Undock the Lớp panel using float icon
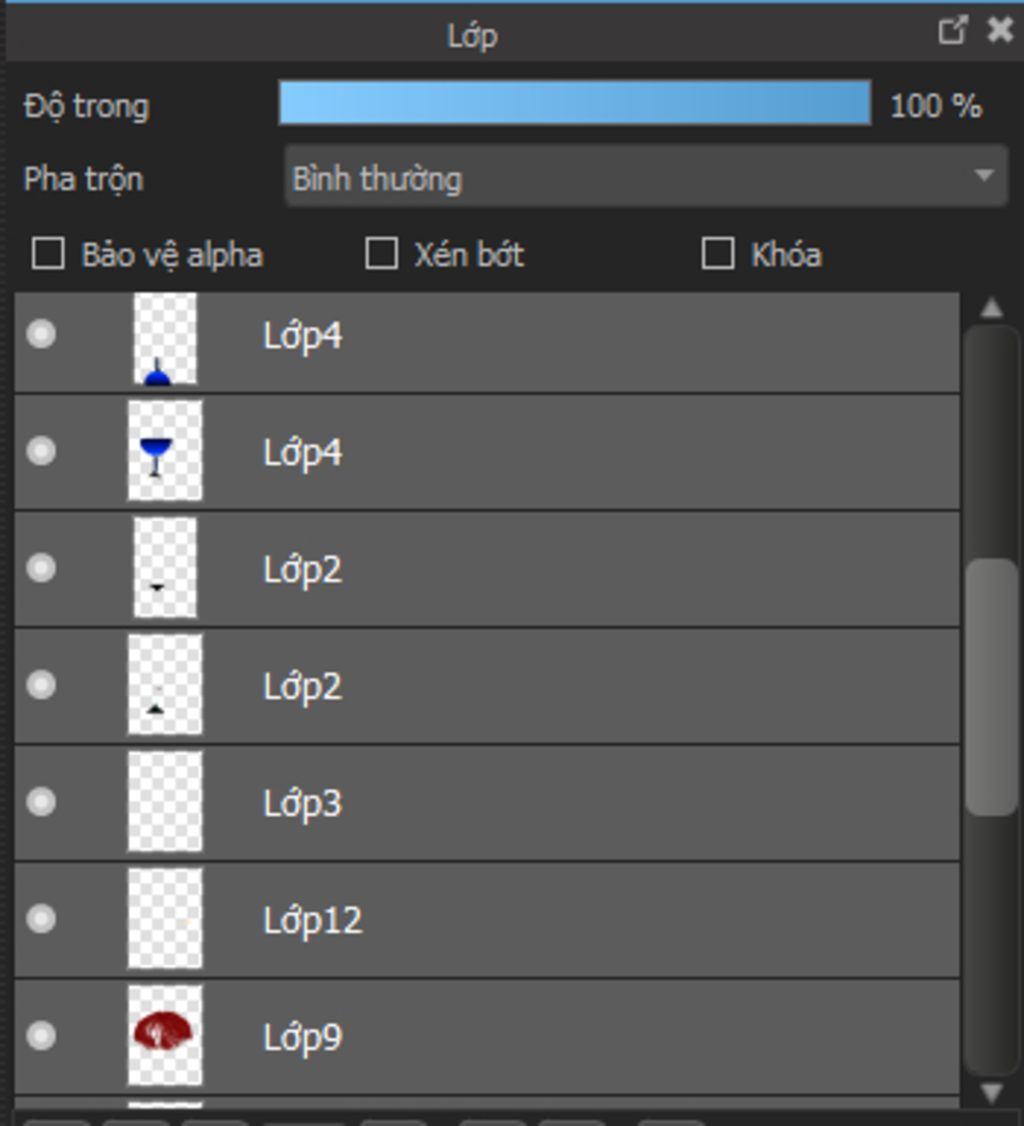 (952, 31)
